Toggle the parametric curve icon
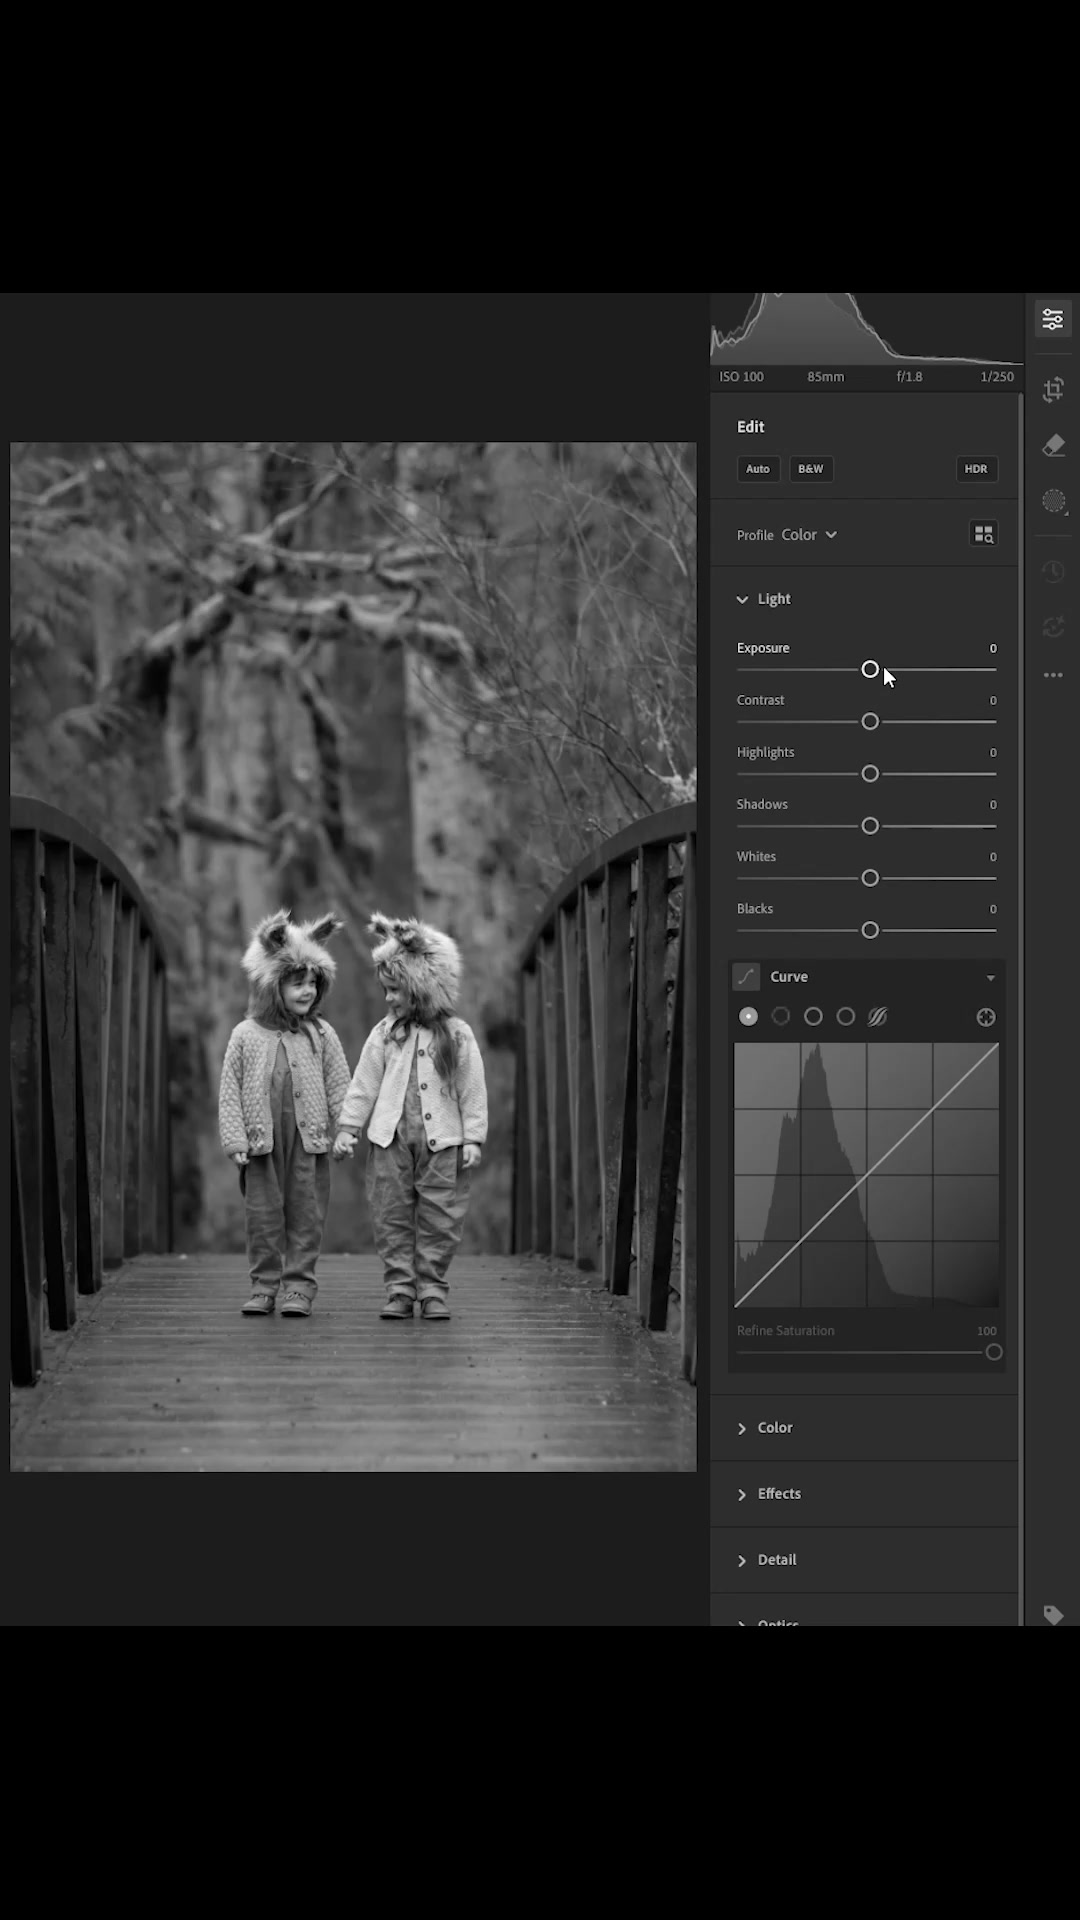The image size is (1080, 1920). point(746,977)
